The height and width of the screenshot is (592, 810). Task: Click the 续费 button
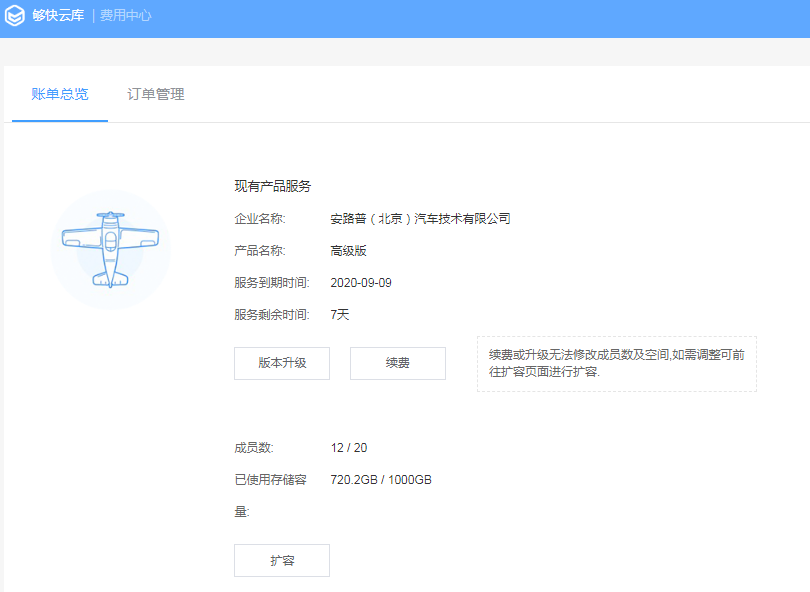coord(398,363)
